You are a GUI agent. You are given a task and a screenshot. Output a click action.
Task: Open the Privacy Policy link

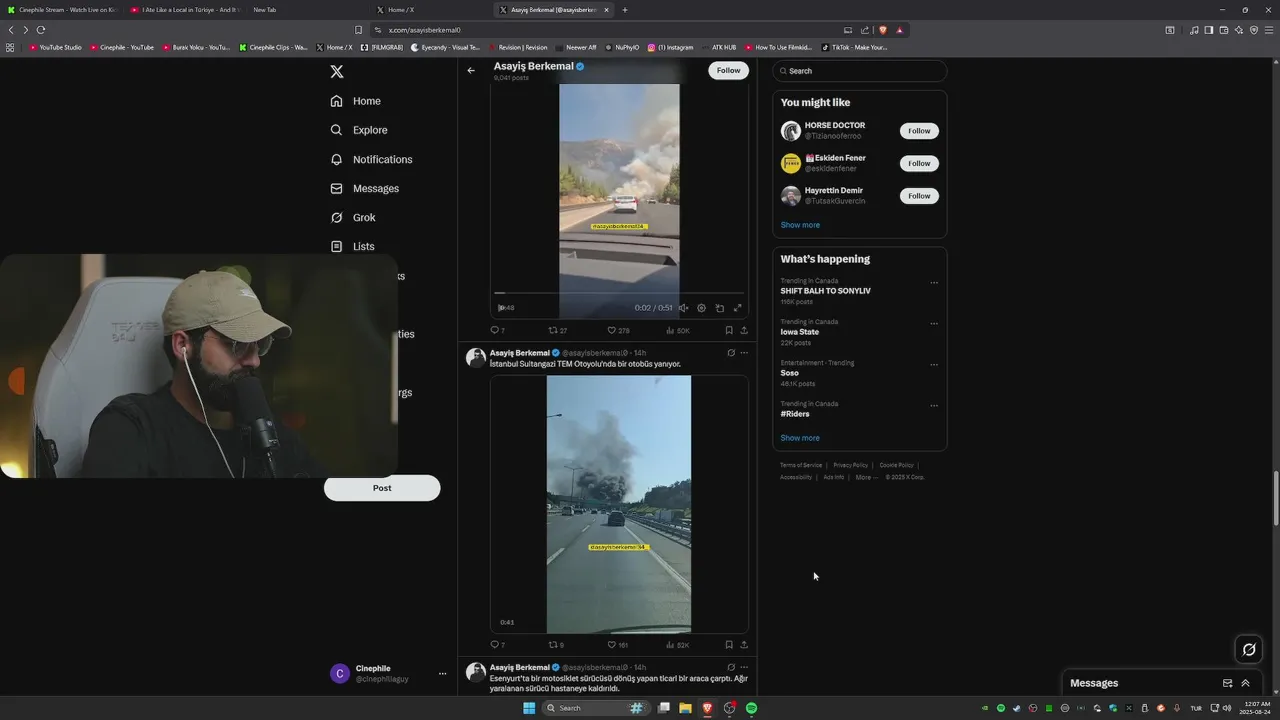tap(850, 465)
